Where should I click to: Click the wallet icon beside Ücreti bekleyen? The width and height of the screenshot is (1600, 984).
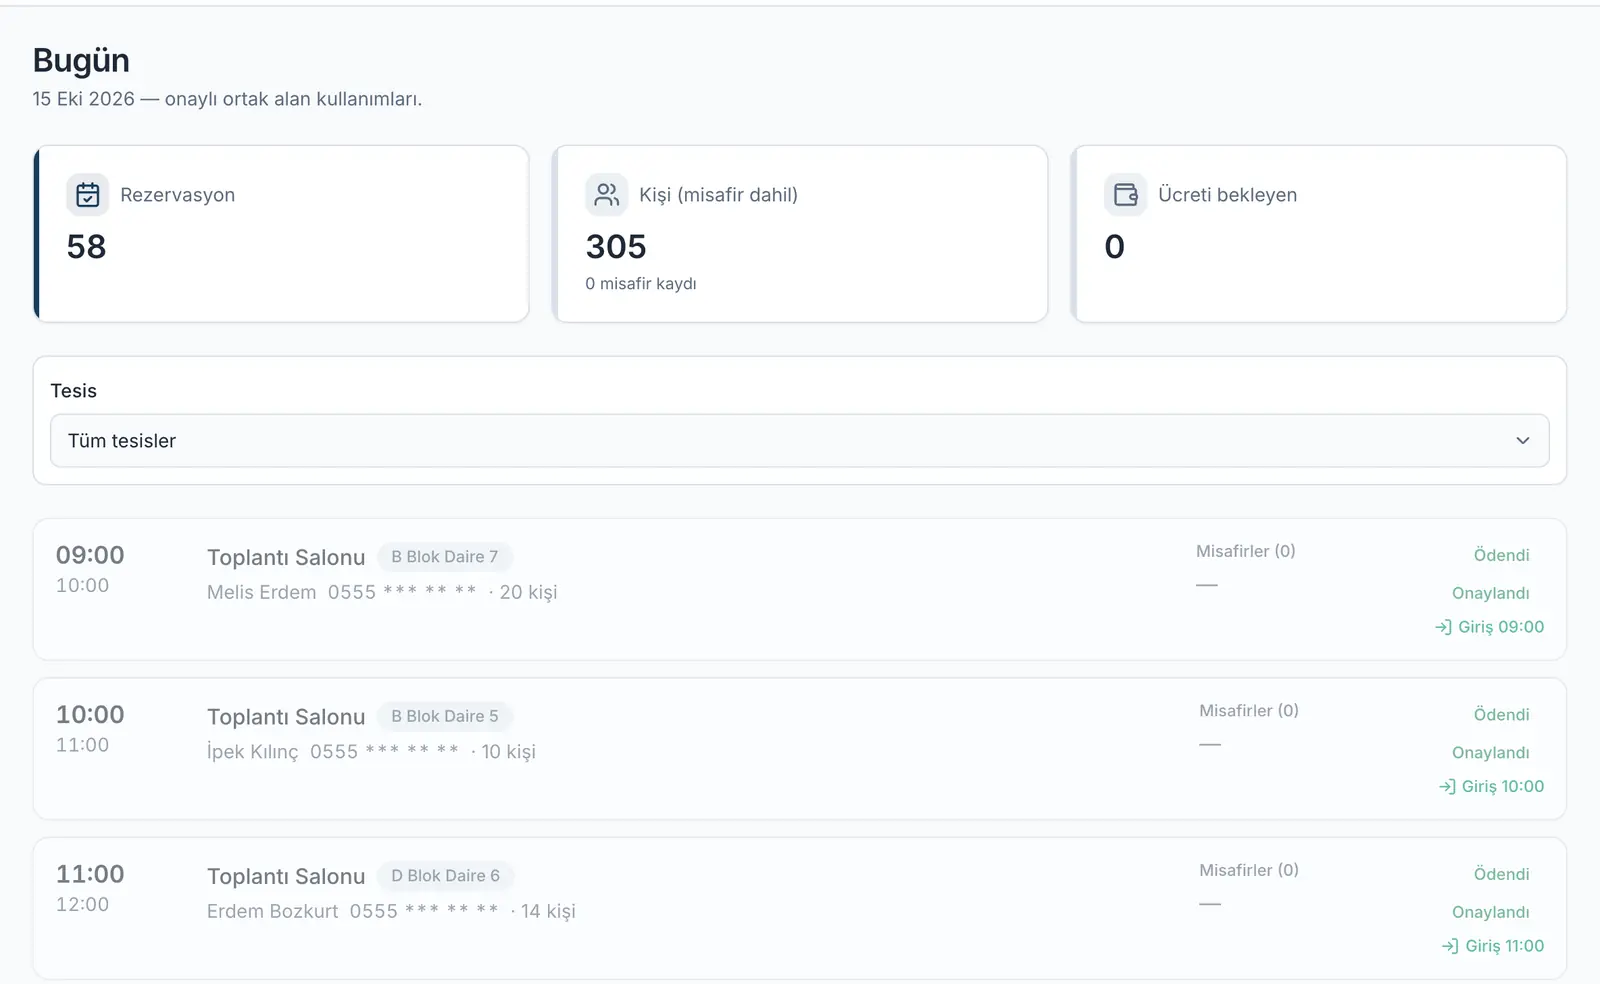click(x=1126, y=195)
